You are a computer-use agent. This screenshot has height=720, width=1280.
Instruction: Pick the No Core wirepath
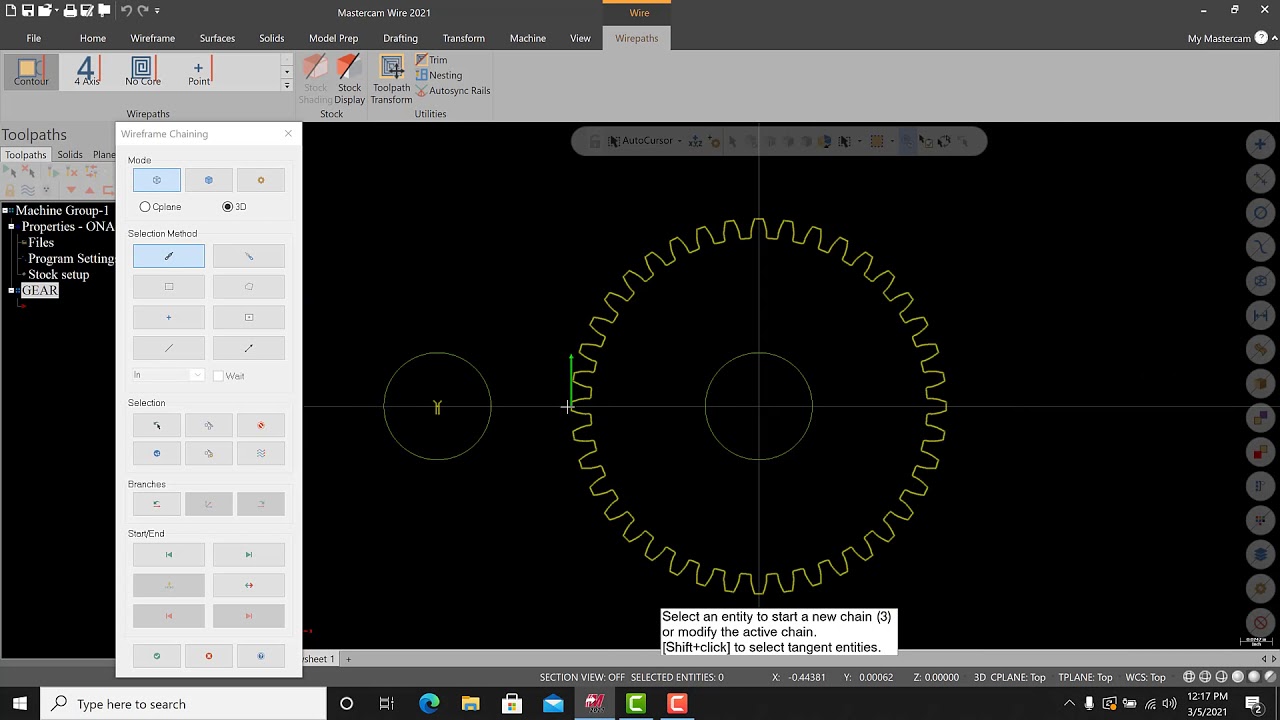tap(143, 71)
